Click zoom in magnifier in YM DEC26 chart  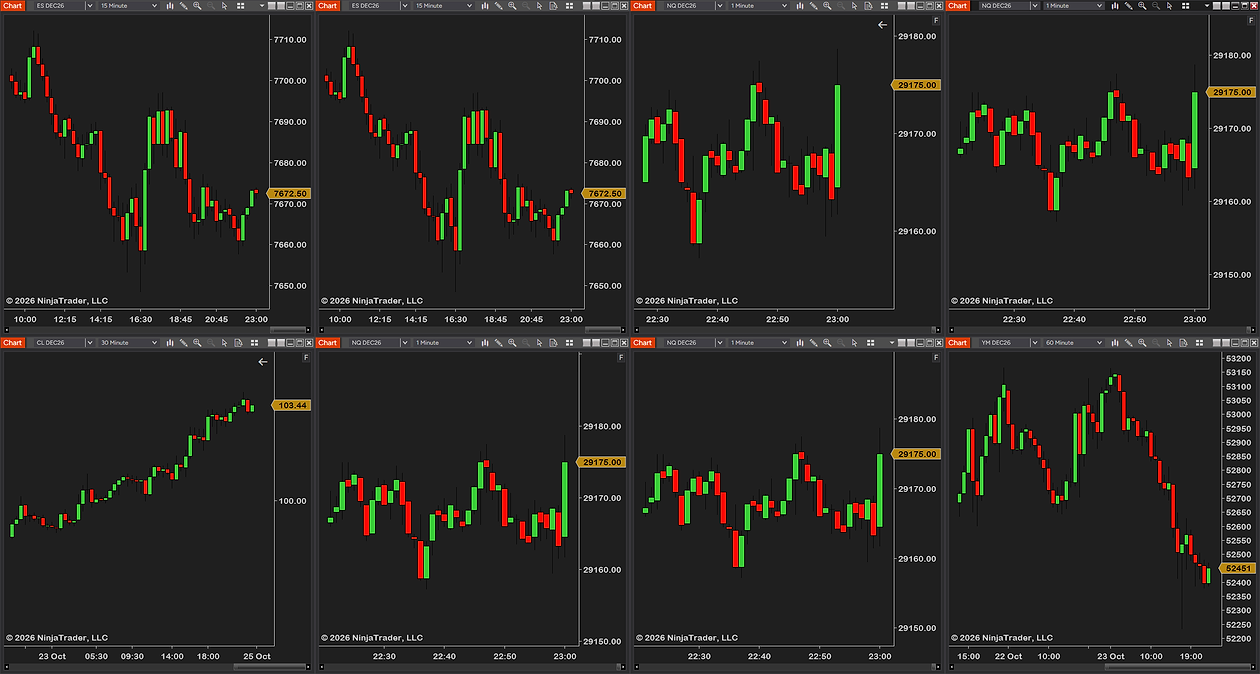(1142, 343)
